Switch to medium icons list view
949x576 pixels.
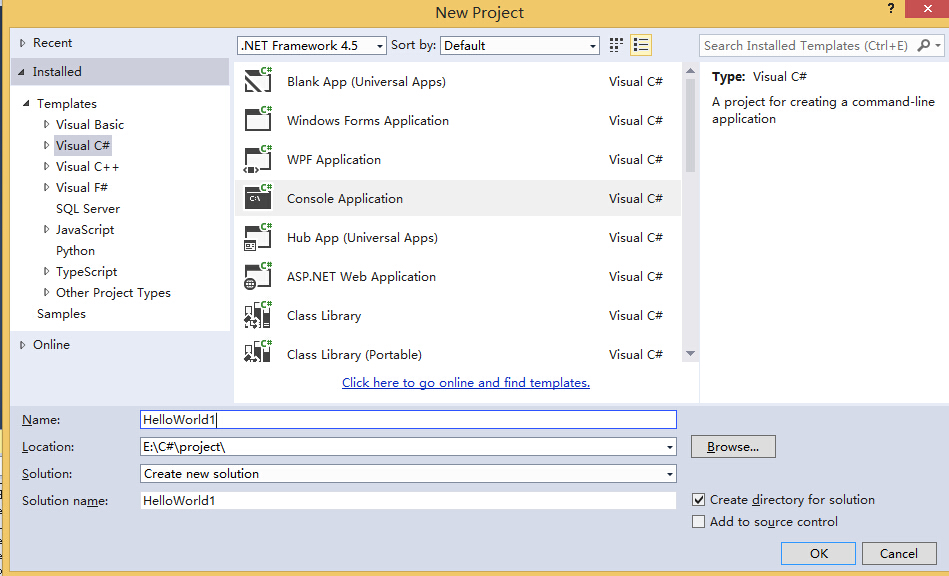click(x=640, y=45)
